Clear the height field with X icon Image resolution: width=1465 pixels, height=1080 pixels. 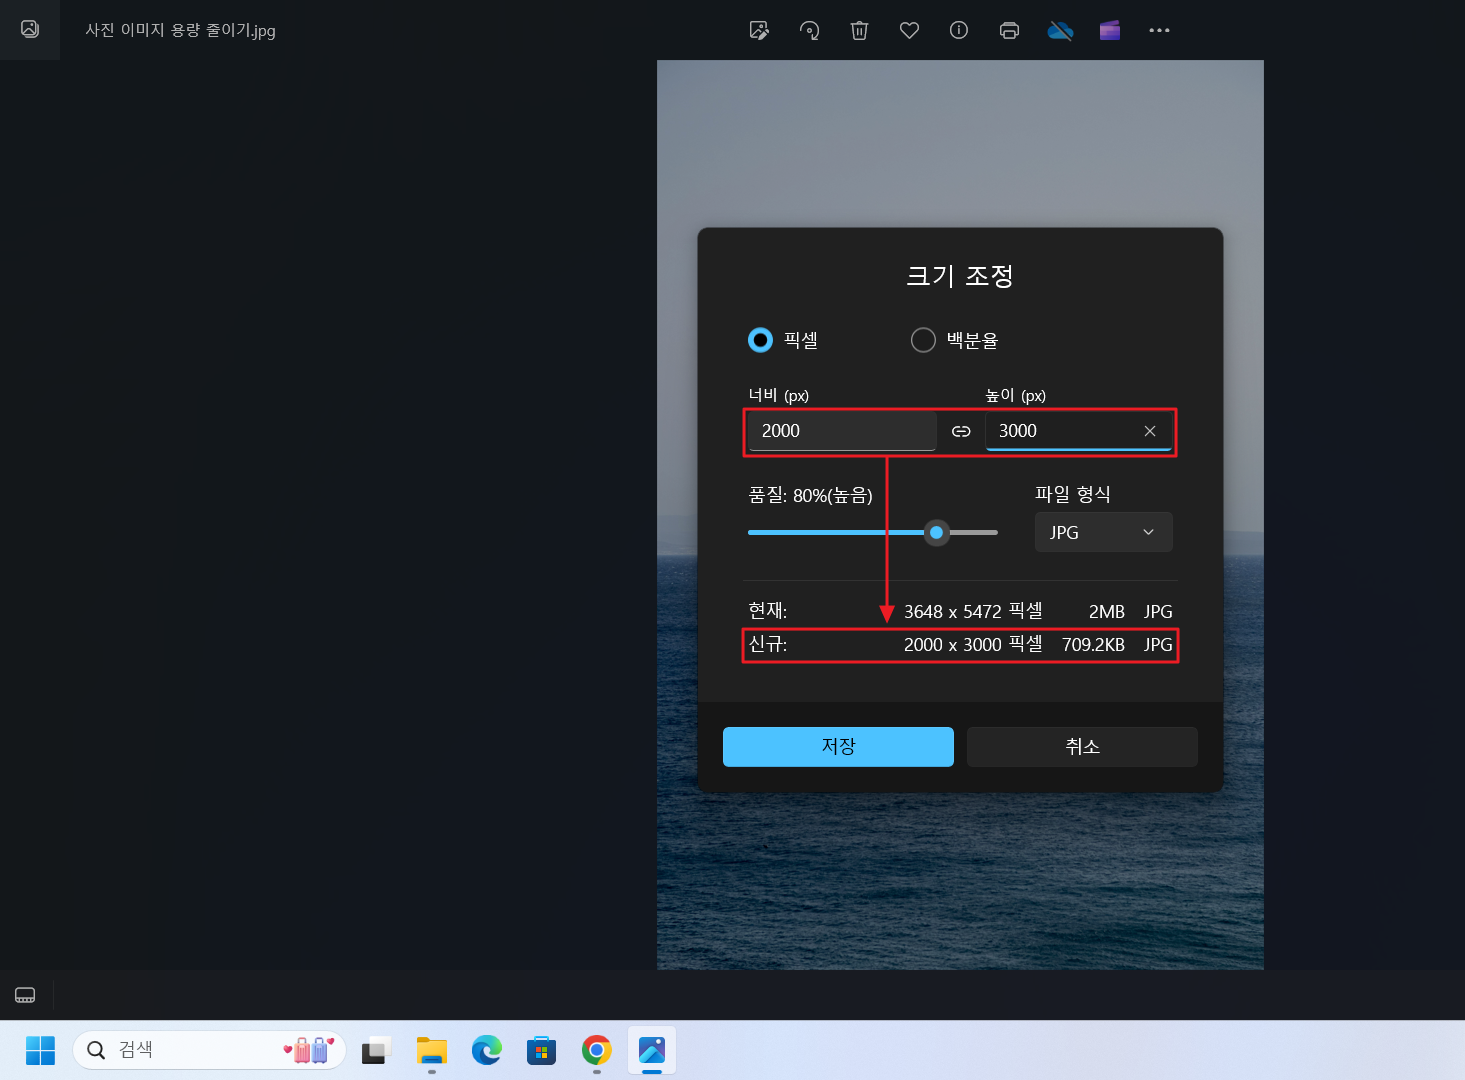click(x=1150, y=431)
